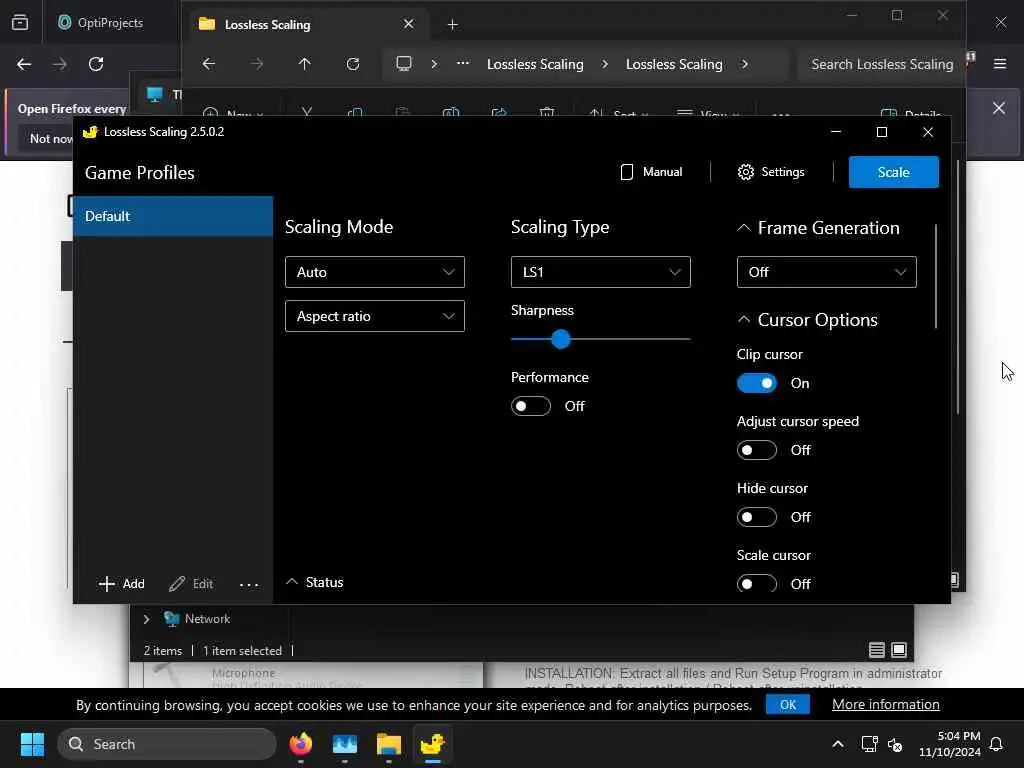Enable the Scale cursor switch
This screenshot has width=1024, height=768.
[757, 584]
